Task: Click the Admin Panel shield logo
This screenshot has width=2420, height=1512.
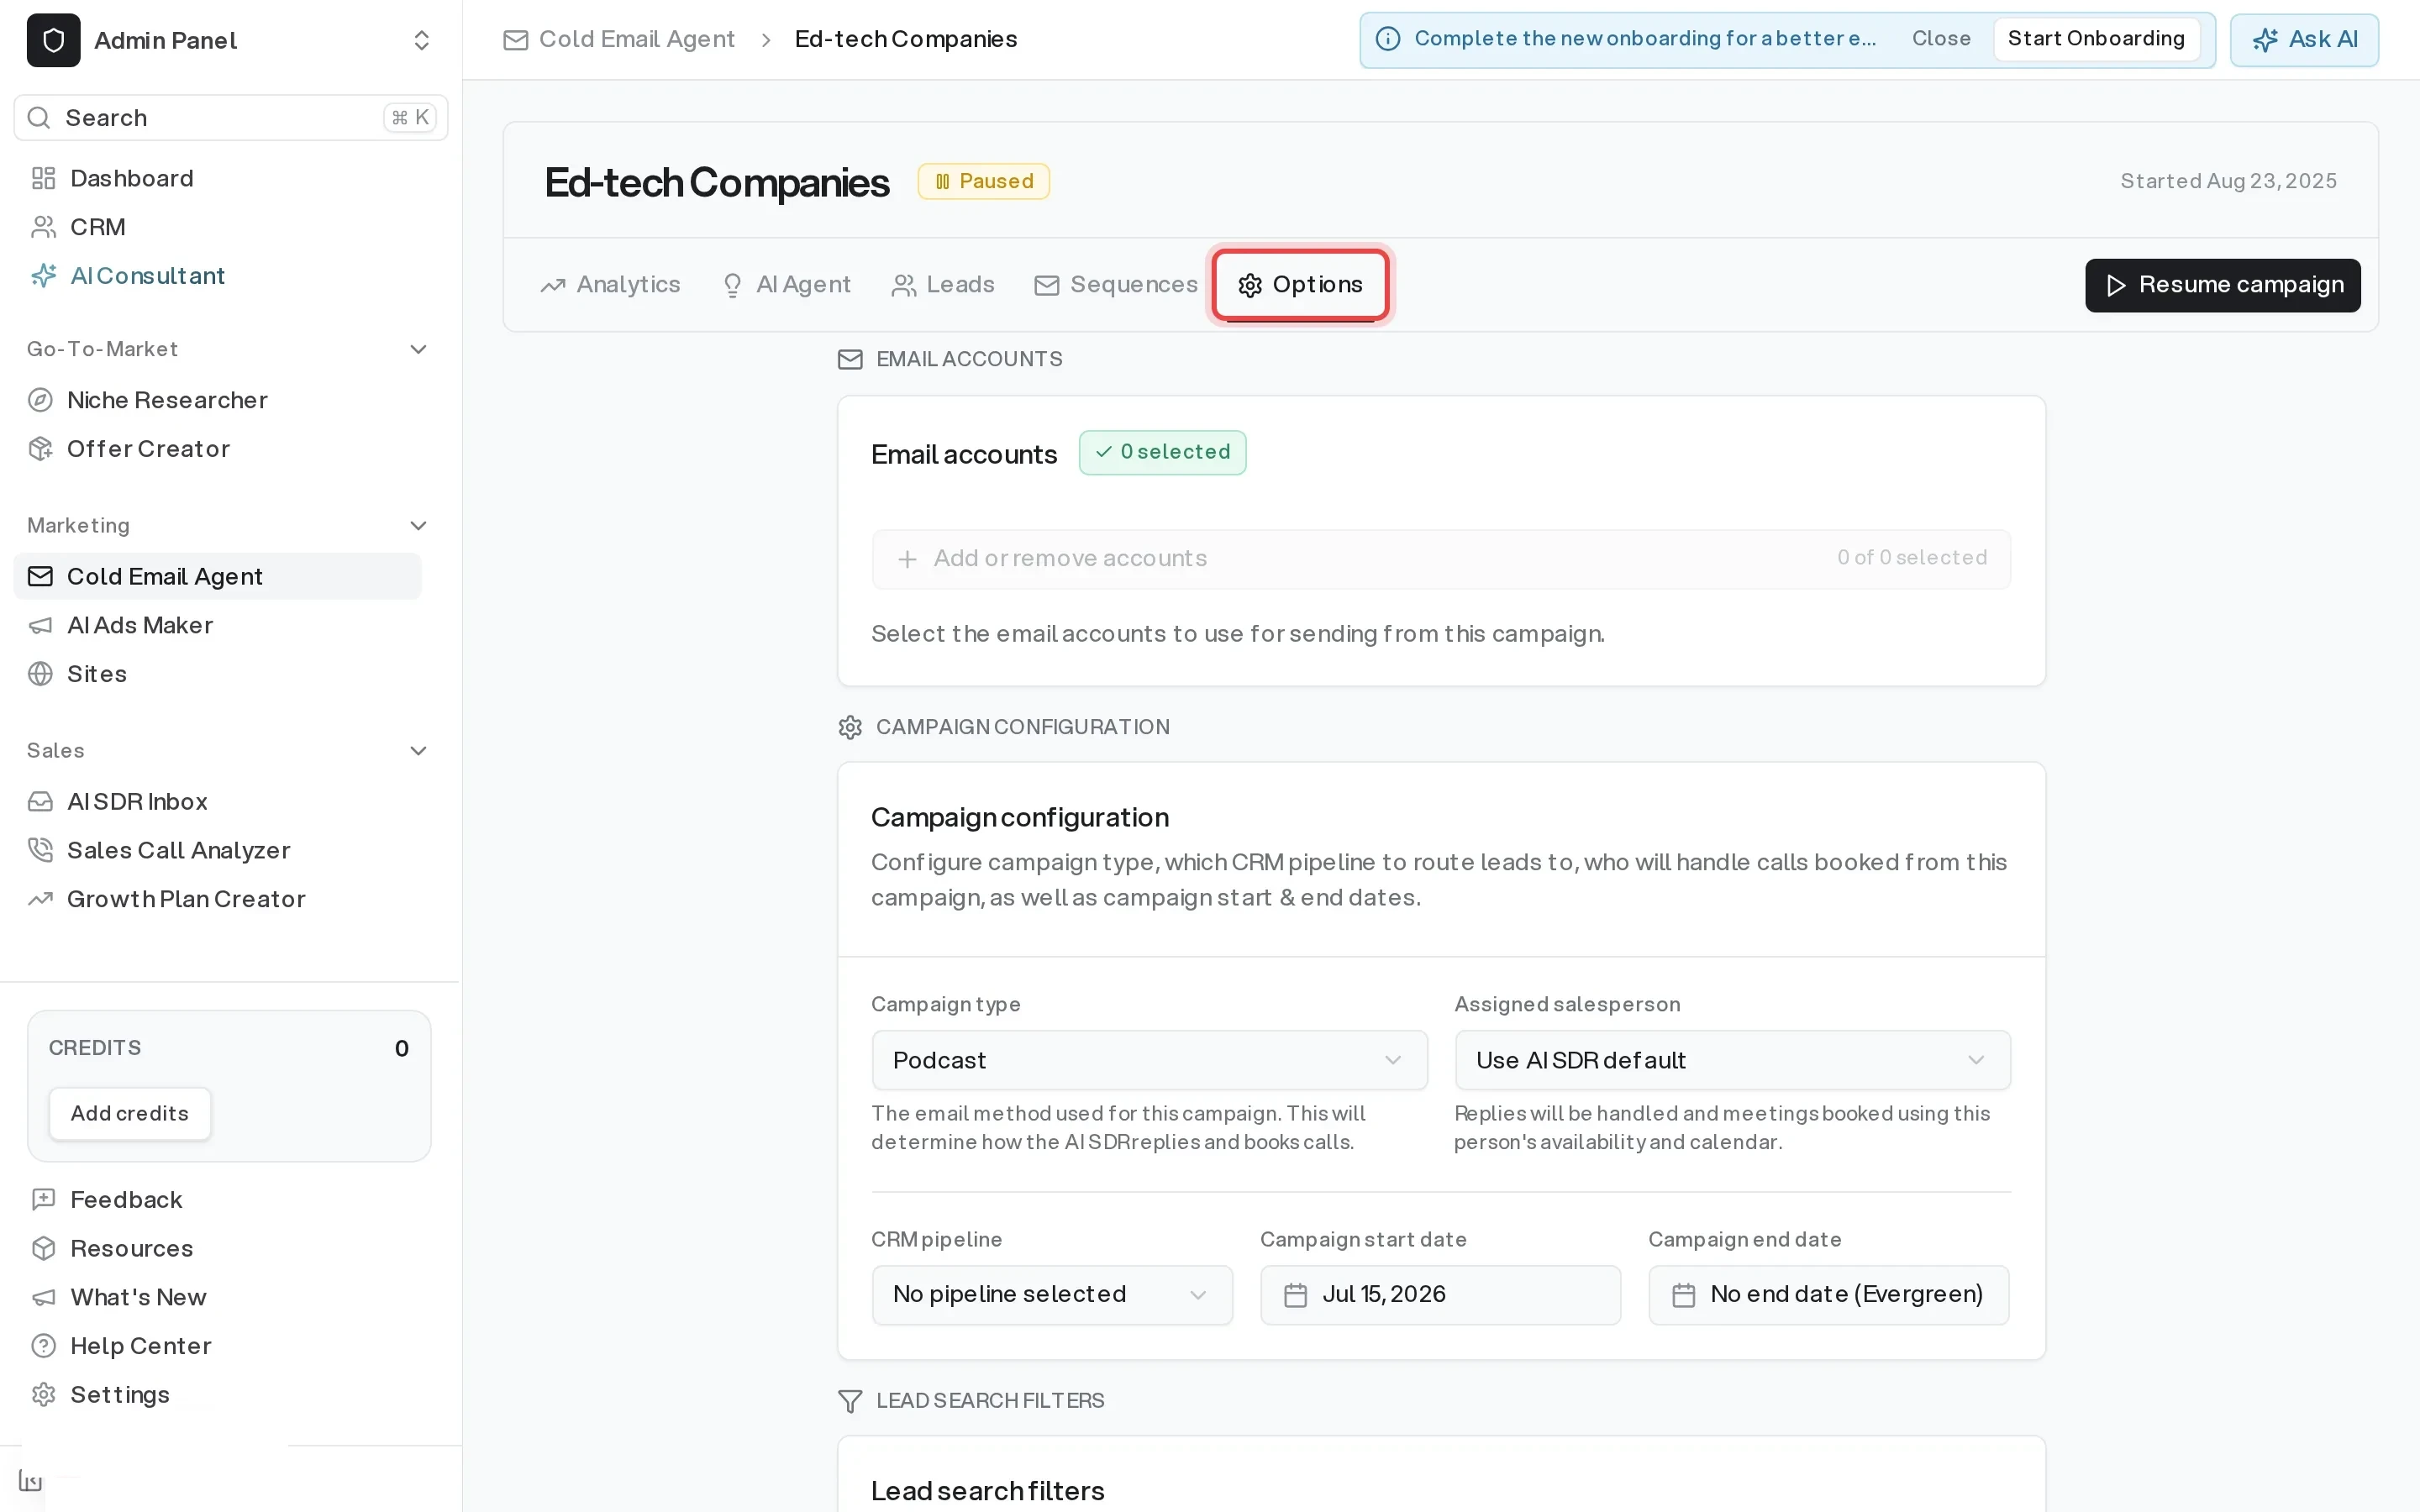Action: (53, 40)
